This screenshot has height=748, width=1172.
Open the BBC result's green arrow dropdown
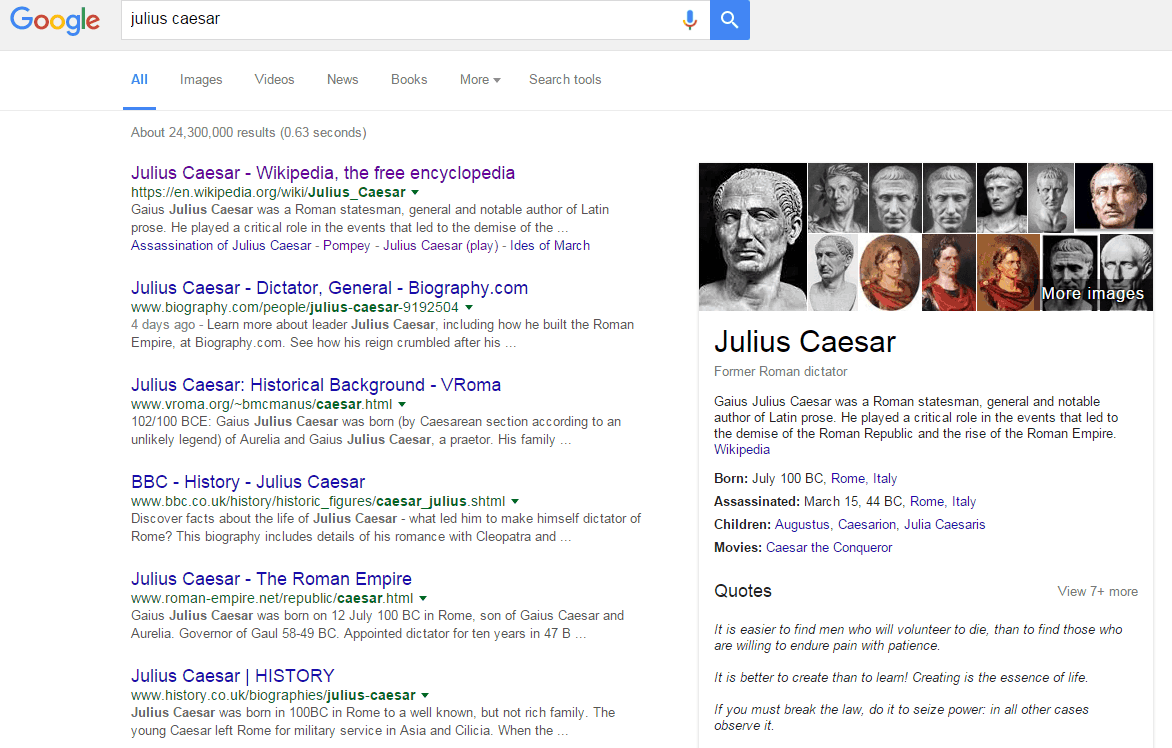click(x=515, y=501)
